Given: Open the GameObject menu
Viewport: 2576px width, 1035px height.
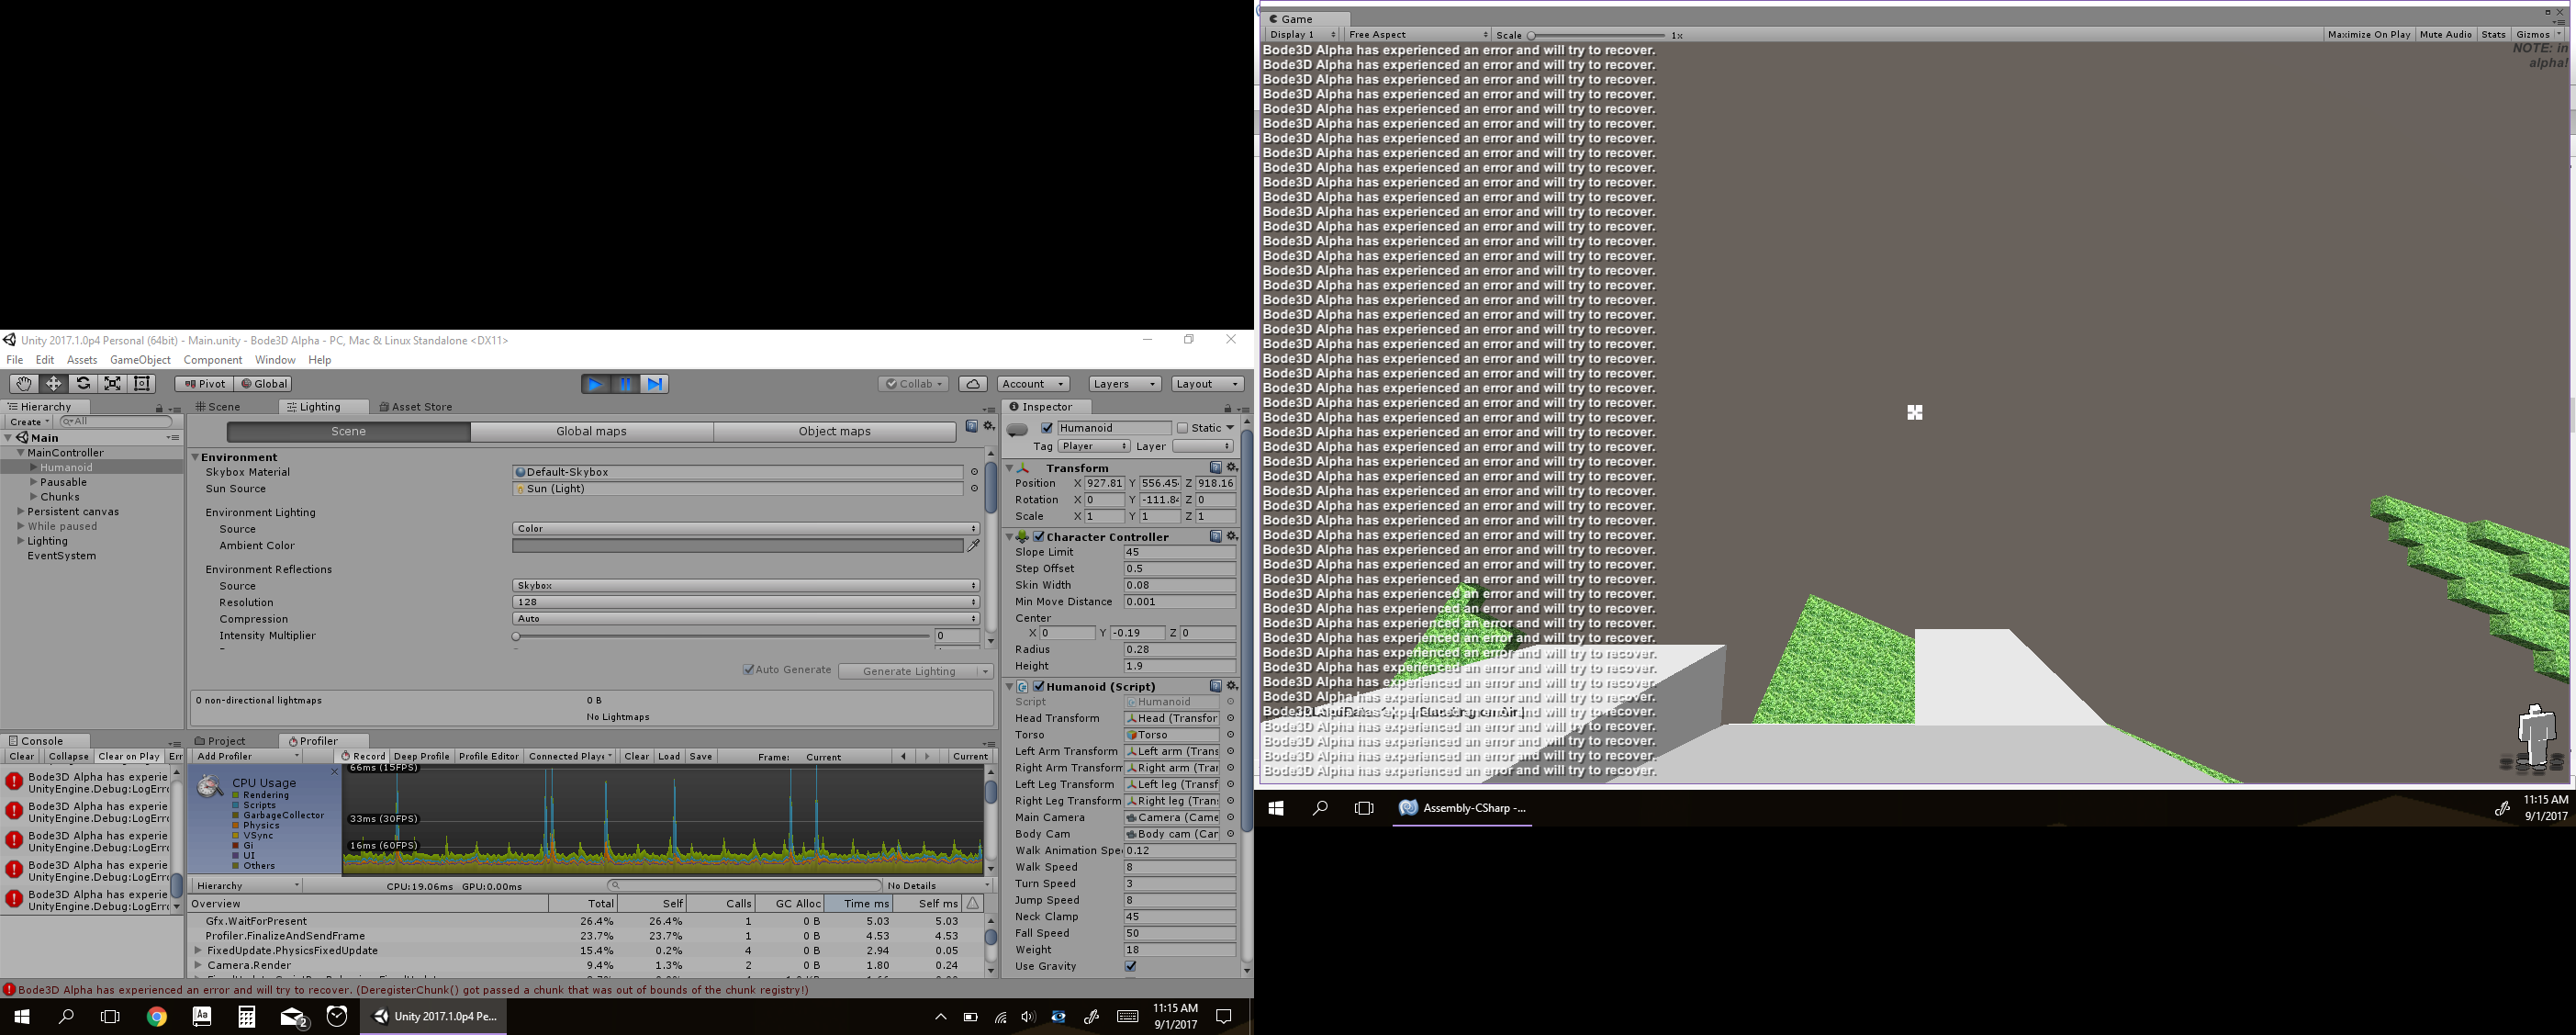Looking at the screenshot, I should coord(140,360).
